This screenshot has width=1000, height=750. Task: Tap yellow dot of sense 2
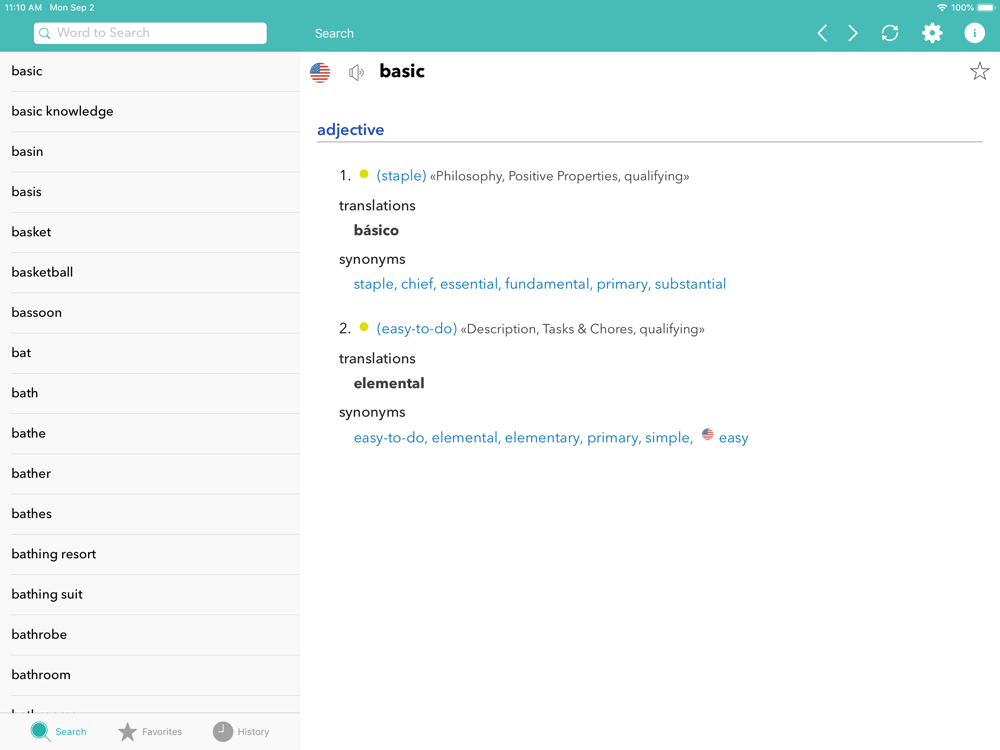point(364,327)
